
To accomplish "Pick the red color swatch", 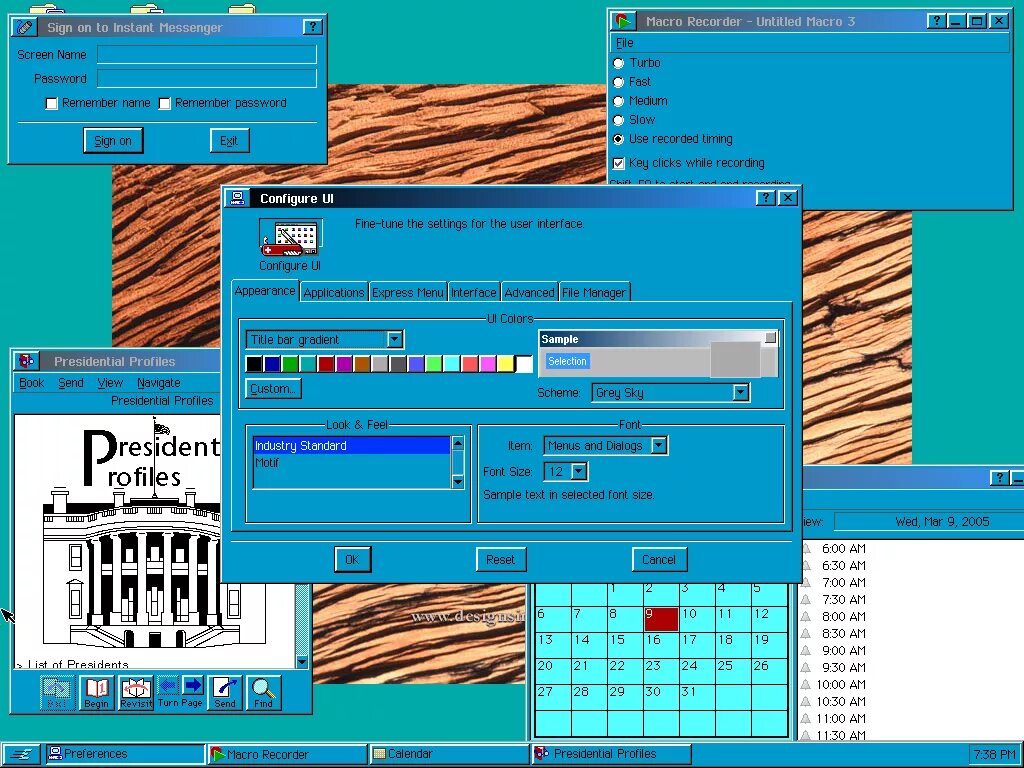I will tap(324, 363).
